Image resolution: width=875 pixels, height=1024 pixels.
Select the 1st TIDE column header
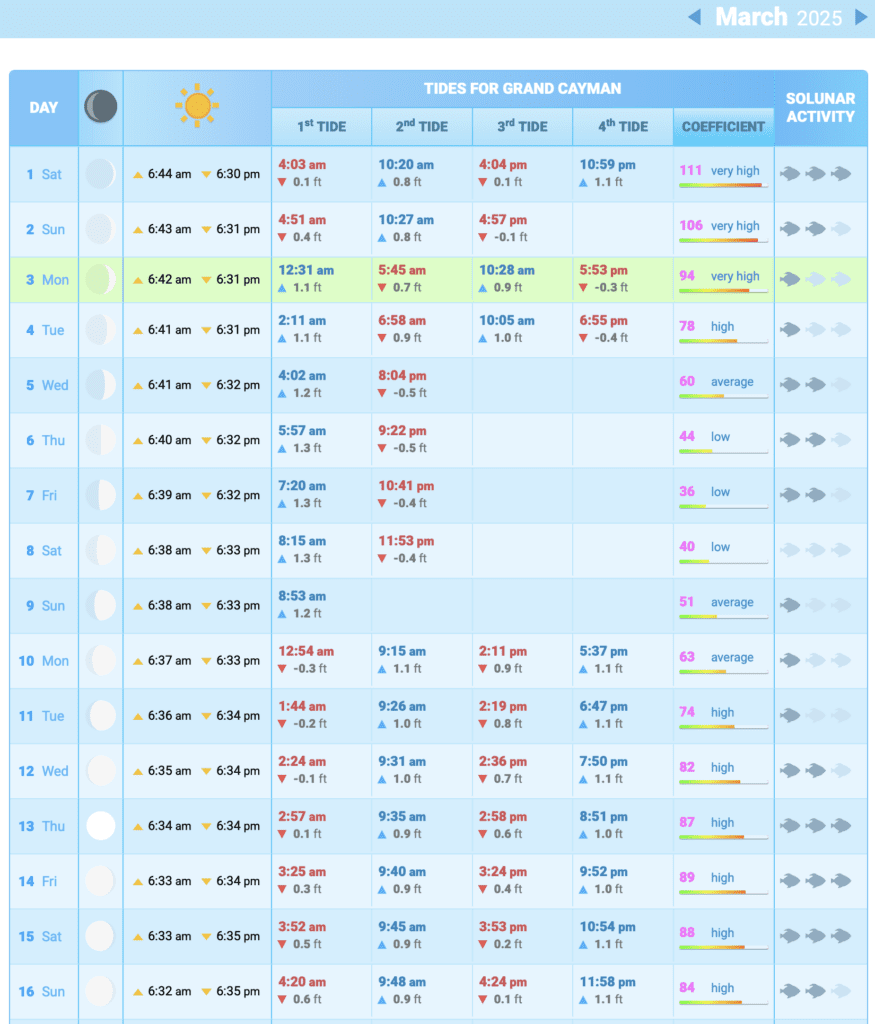(x=321, y=127)
